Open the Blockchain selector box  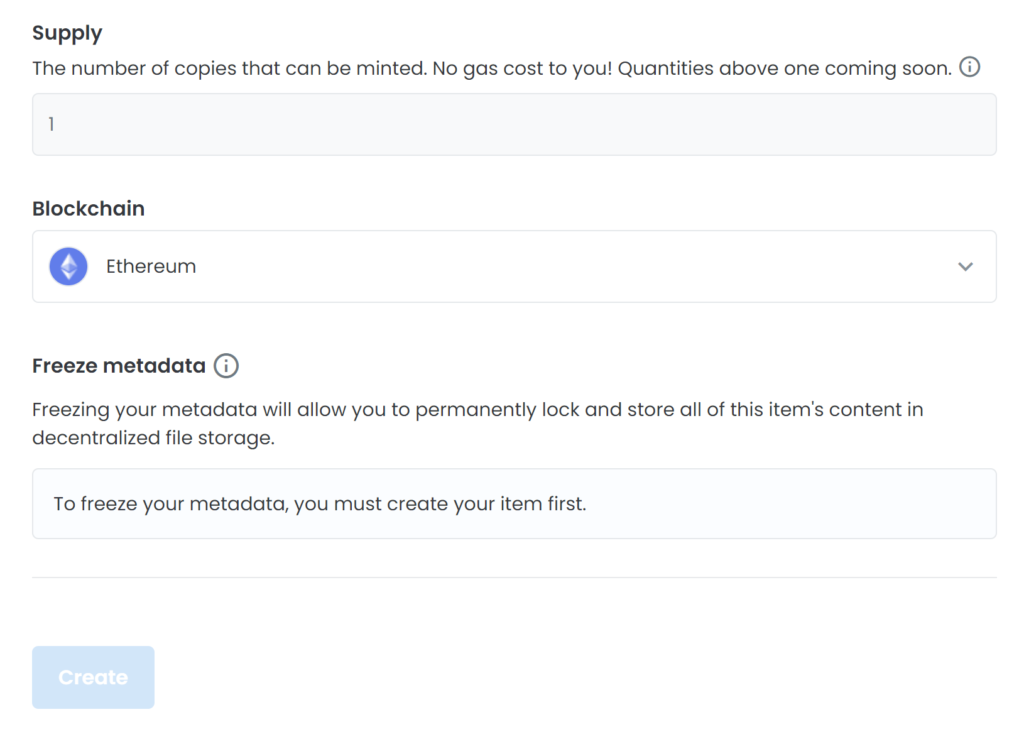coord(514,266)
